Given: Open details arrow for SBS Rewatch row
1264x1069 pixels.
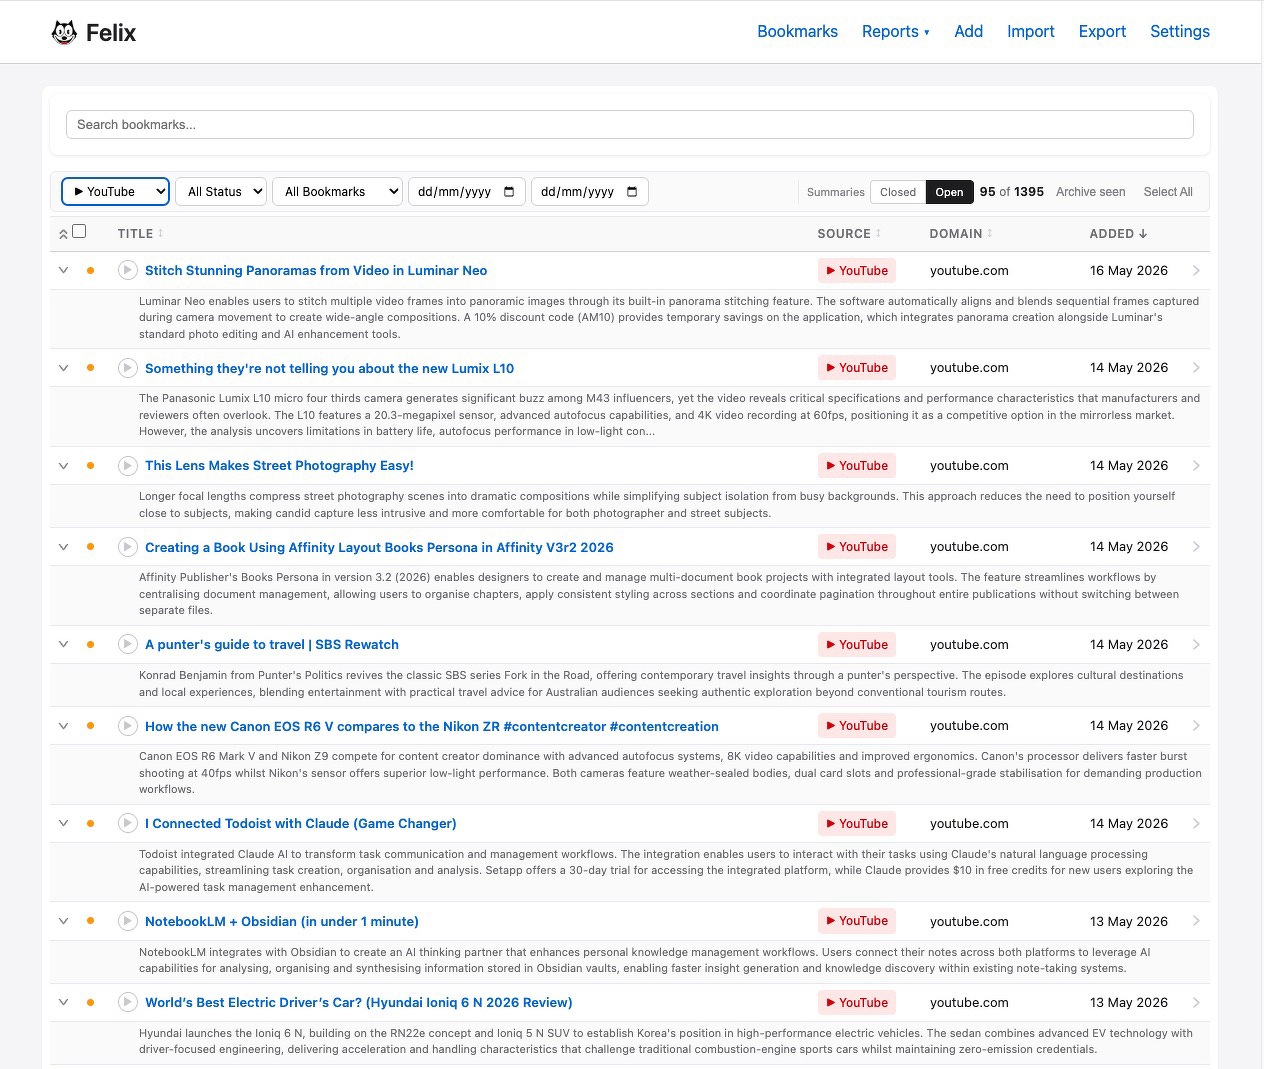Looking at the screenshot, I should click(x=1196, y=644).
